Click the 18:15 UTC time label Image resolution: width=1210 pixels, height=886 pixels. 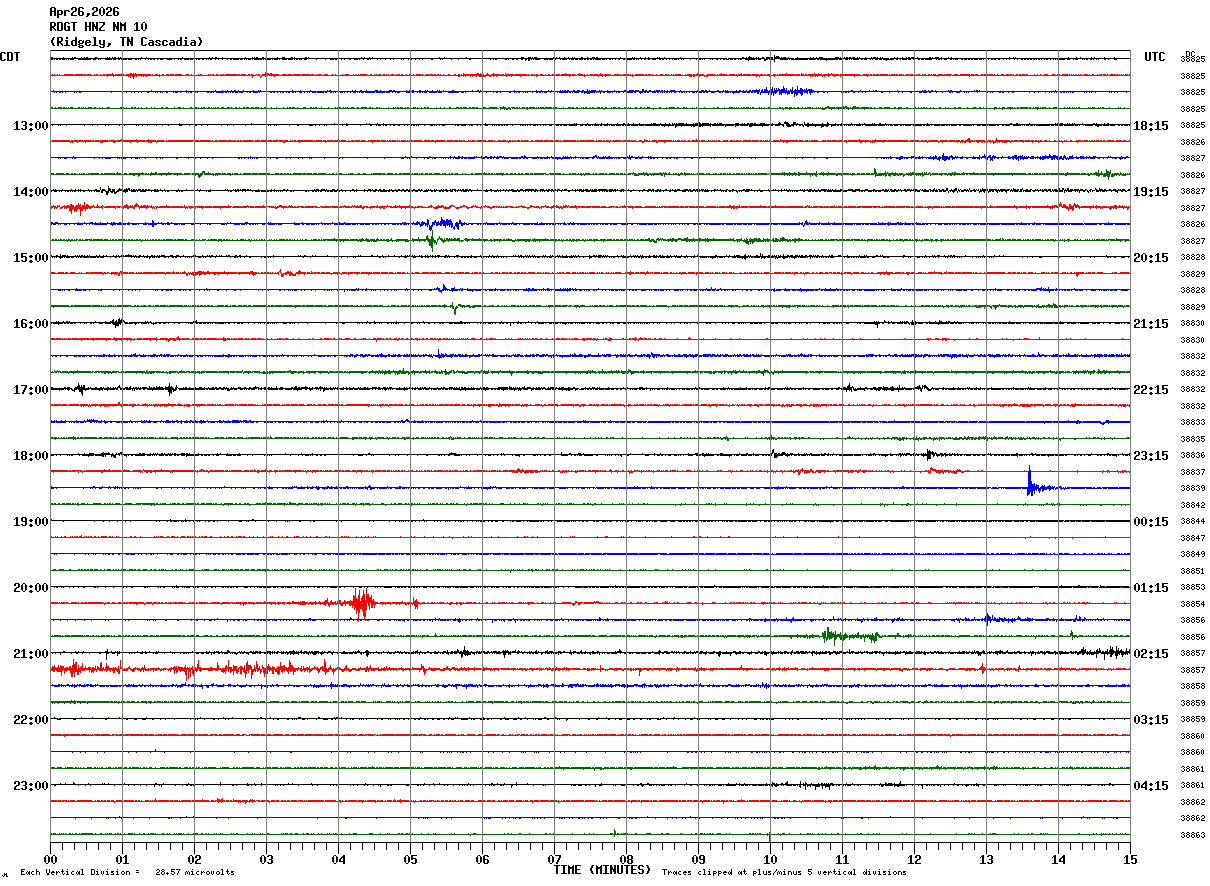coord(1151,126)
